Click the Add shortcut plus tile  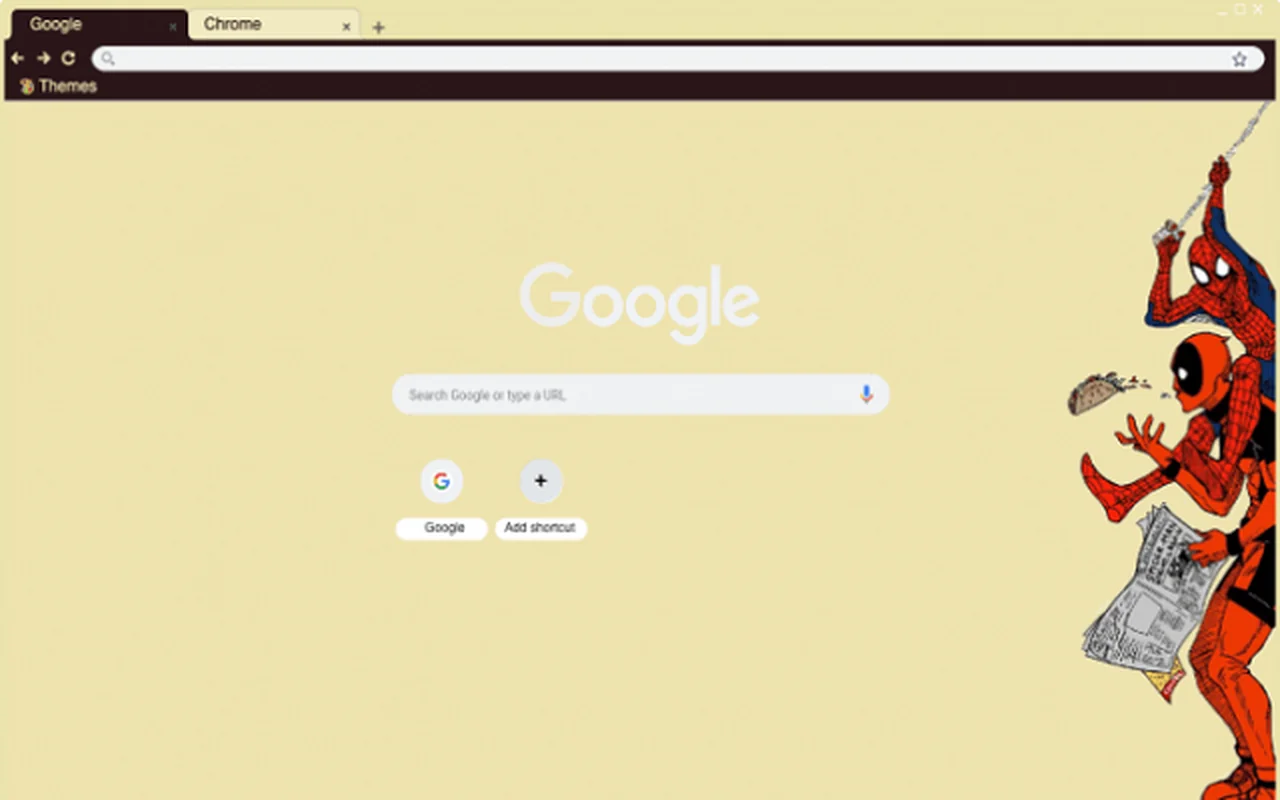541,499
